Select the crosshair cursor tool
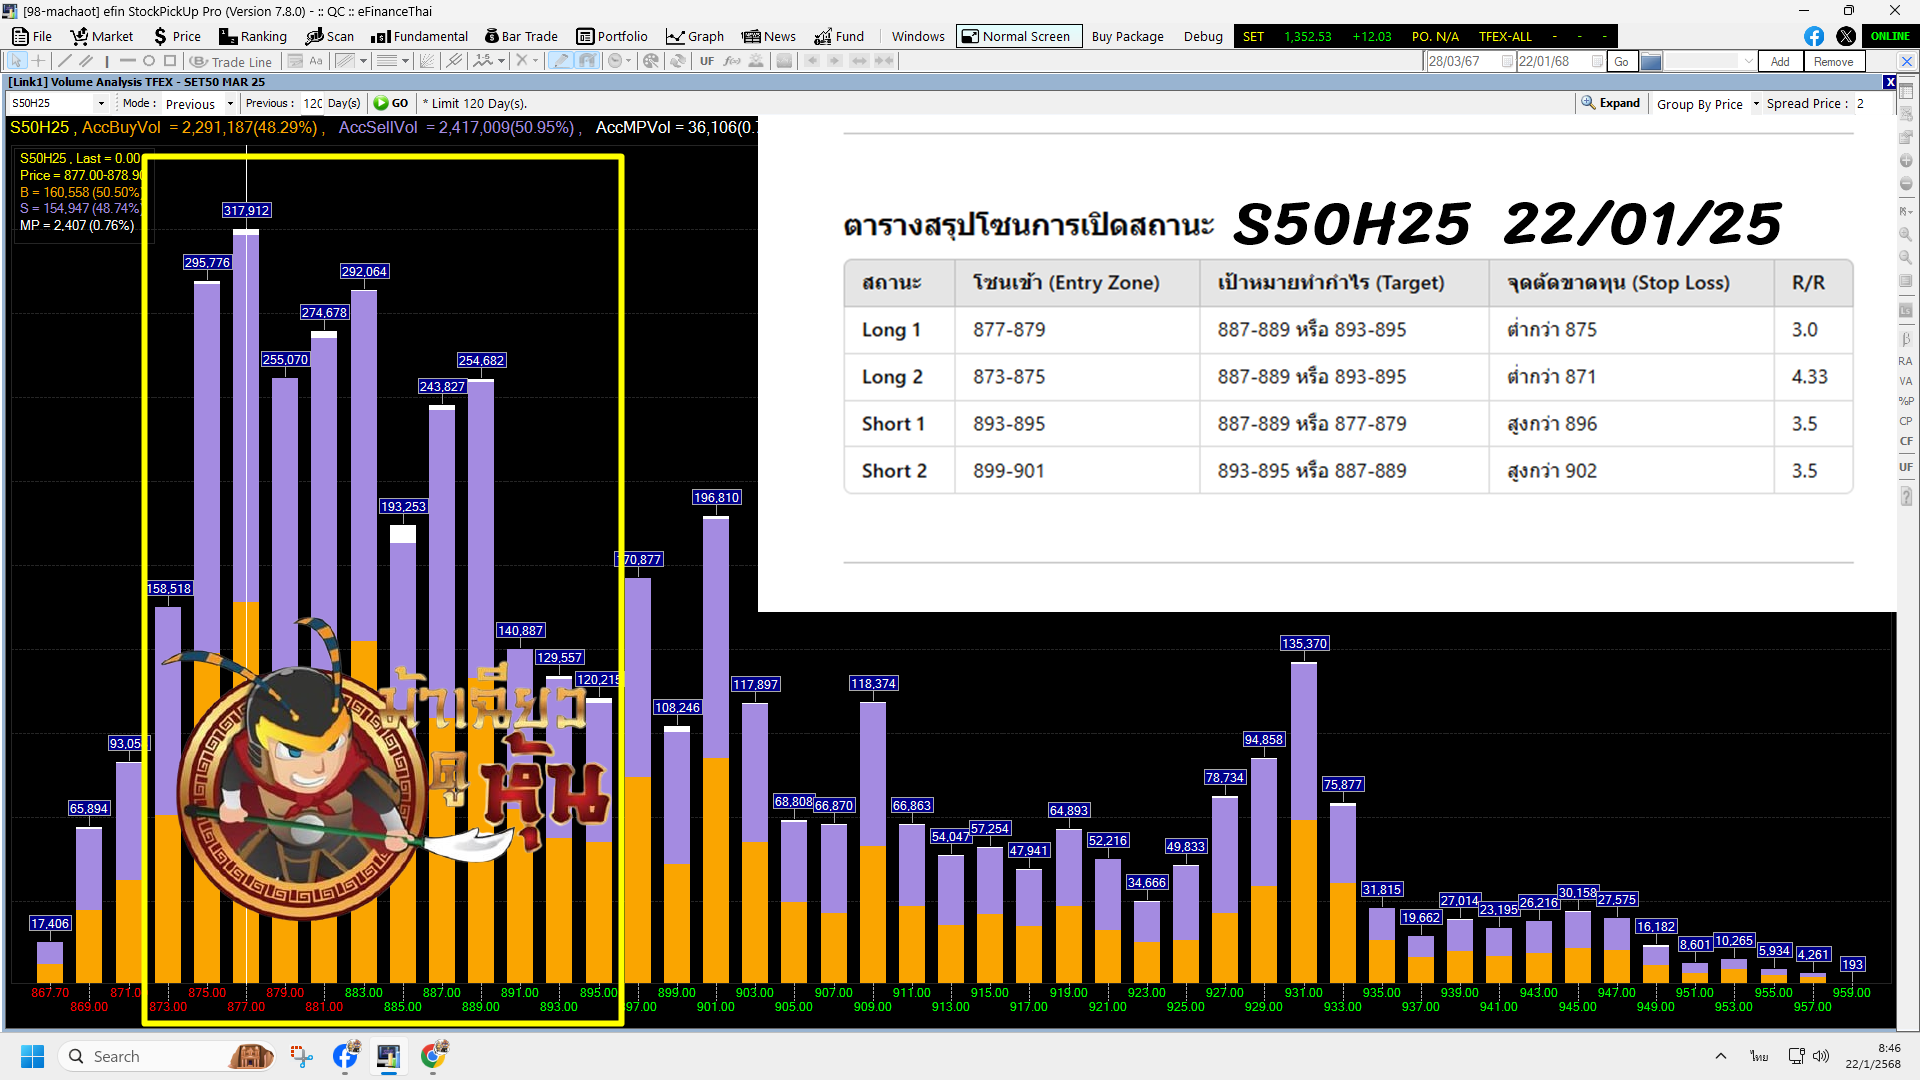This screenshot has width=1920, height=1080. 38,61
